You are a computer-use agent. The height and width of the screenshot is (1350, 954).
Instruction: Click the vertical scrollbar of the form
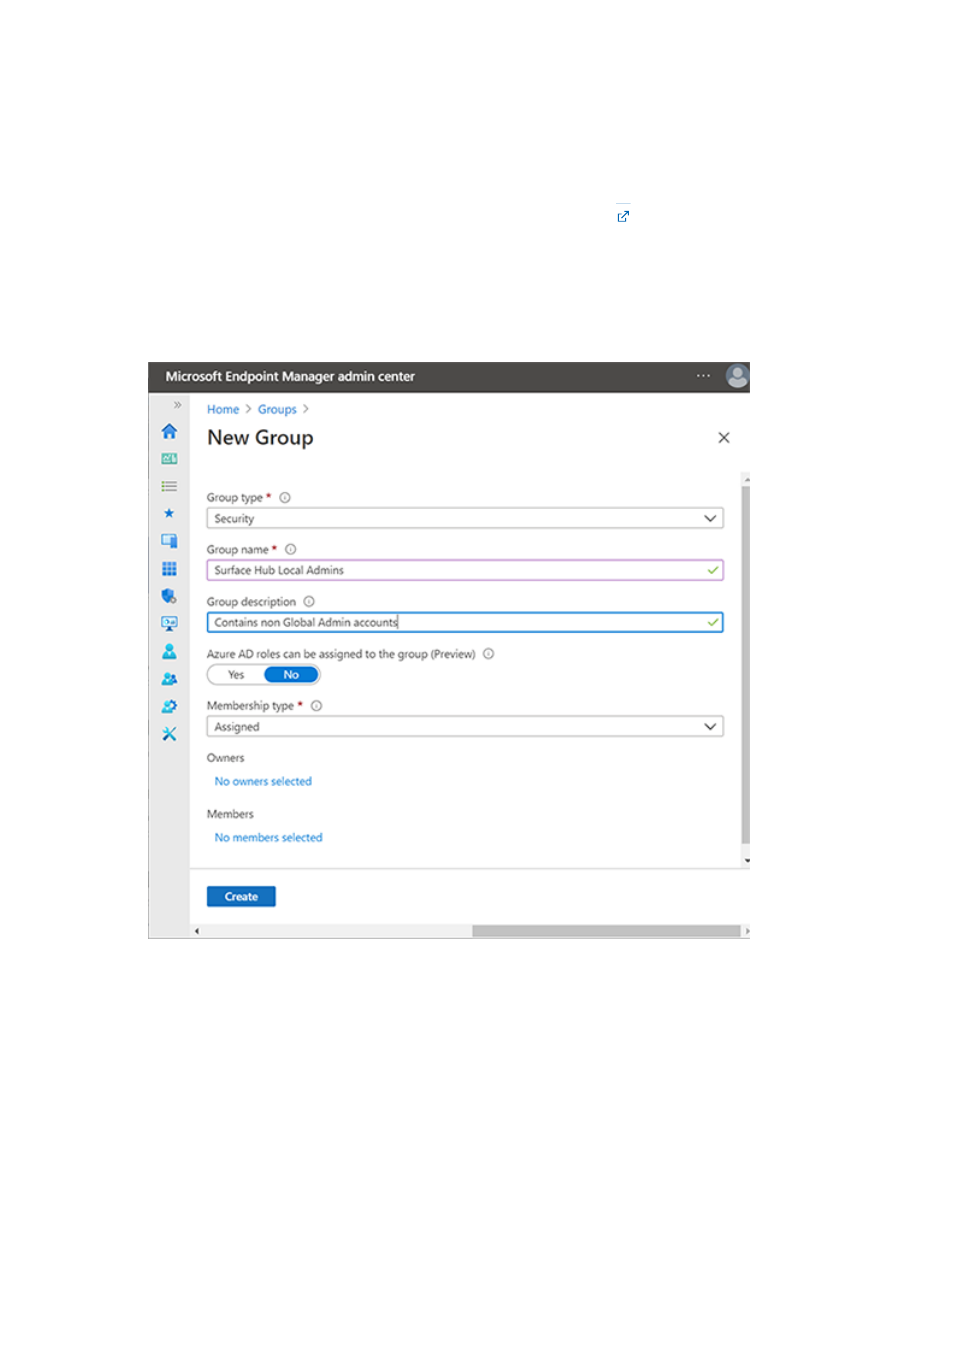[746, 665]
